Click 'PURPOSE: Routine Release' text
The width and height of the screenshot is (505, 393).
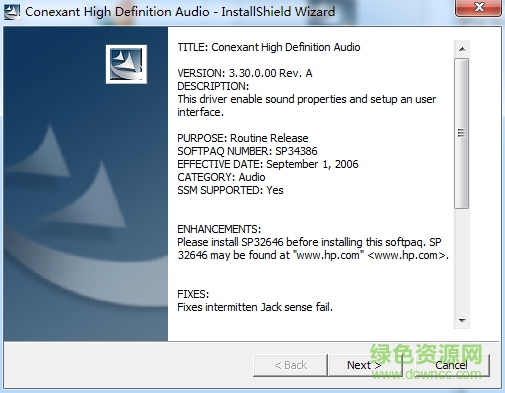[x=243, y=138]
